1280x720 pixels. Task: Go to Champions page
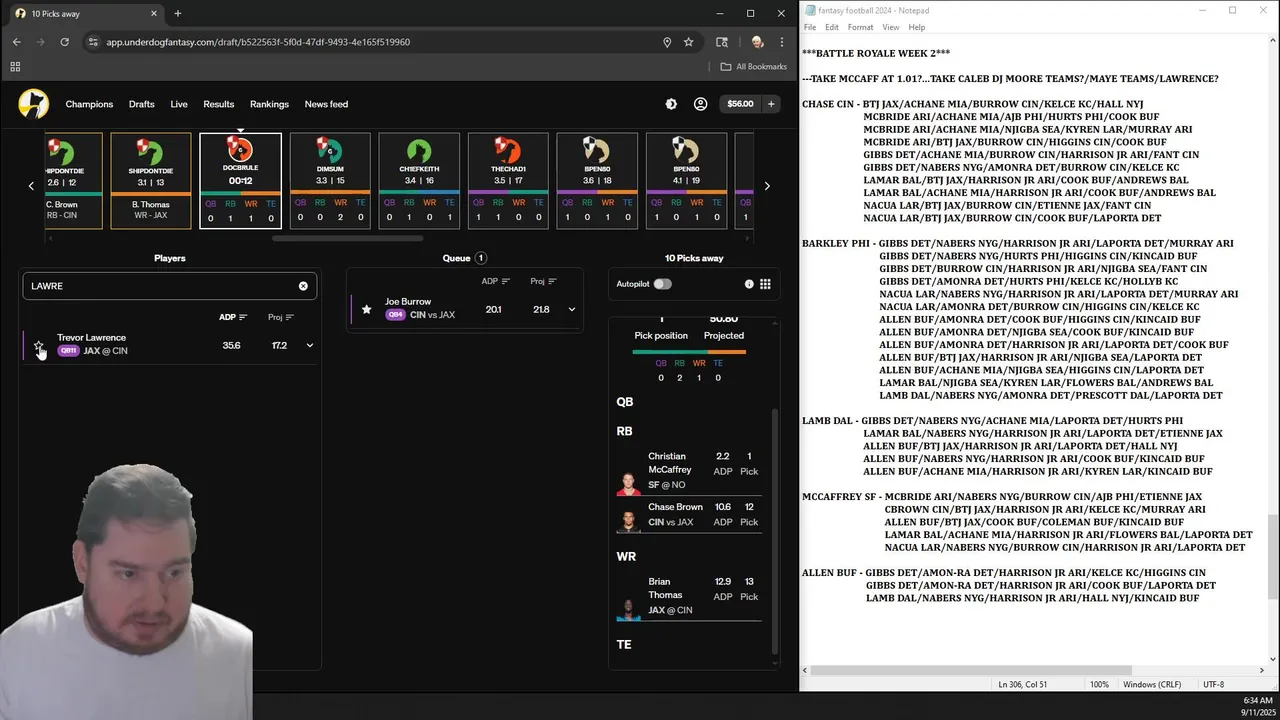pos(89,104)
